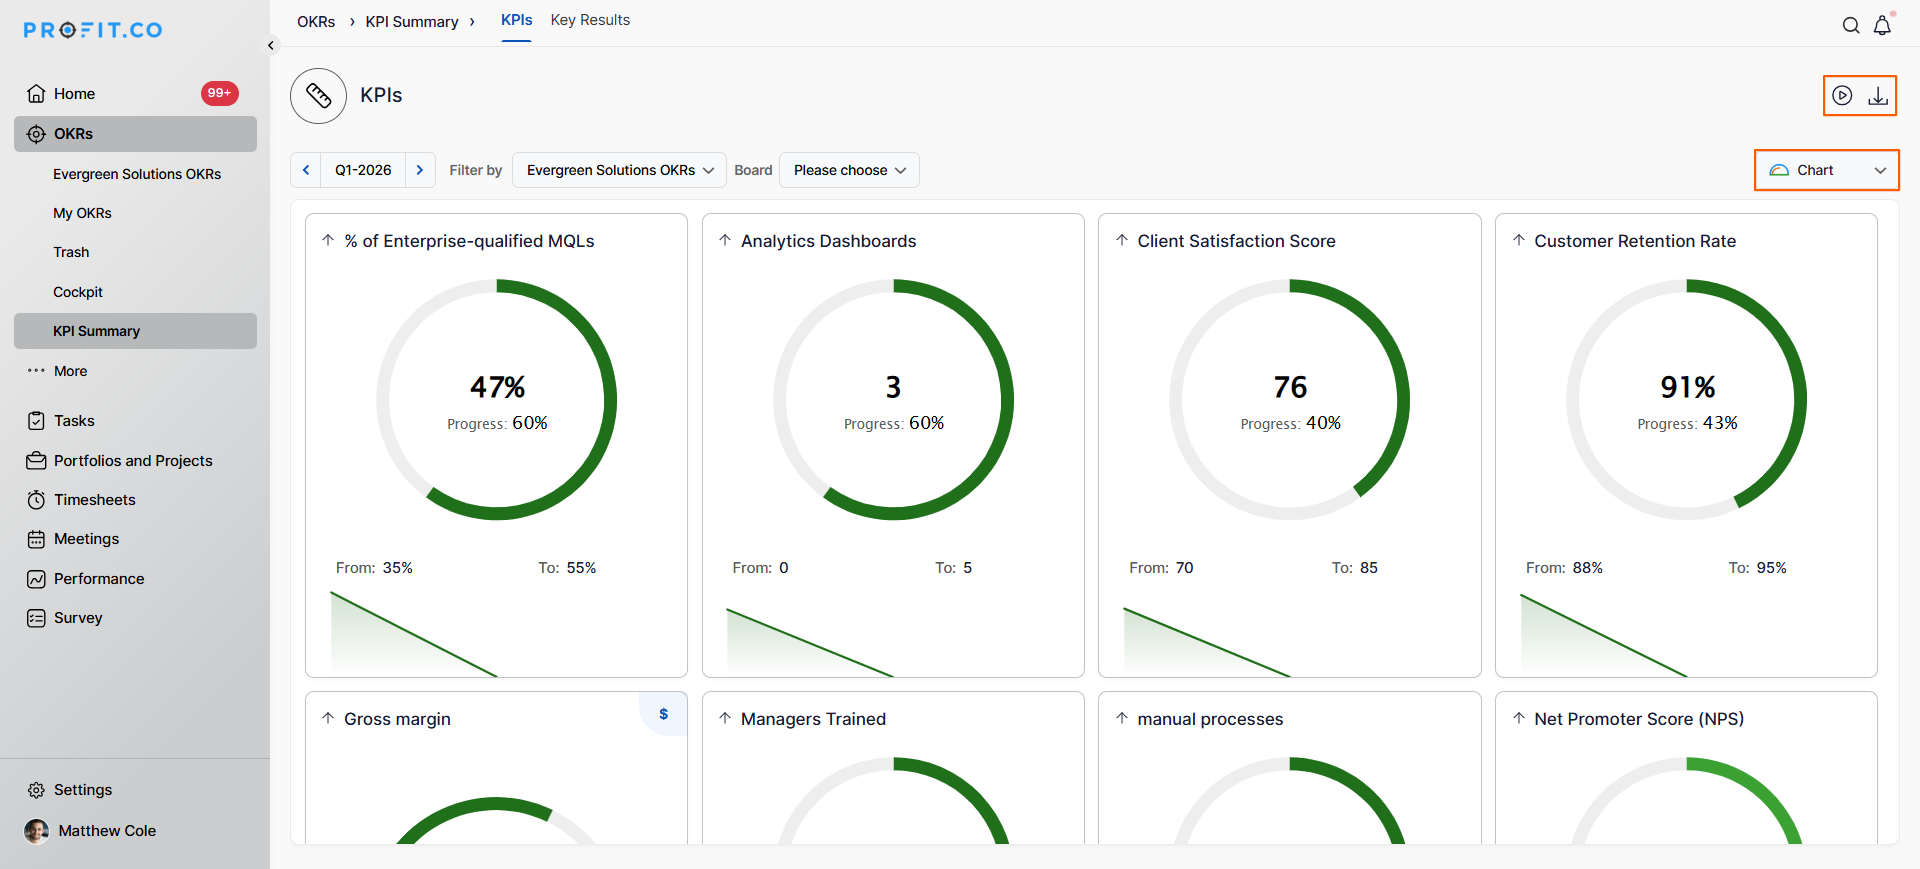Switch to the Key Results tab

590,20
